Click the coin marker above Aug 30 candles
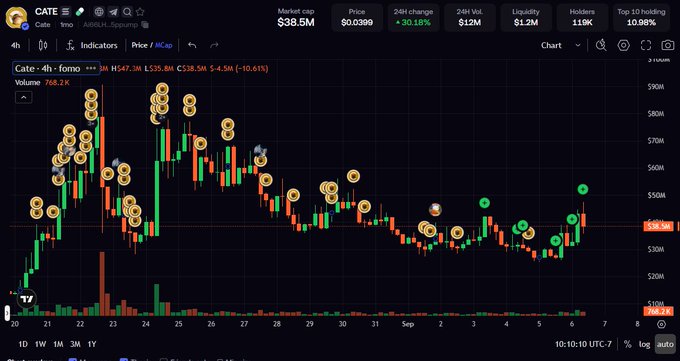 (353, 176)
